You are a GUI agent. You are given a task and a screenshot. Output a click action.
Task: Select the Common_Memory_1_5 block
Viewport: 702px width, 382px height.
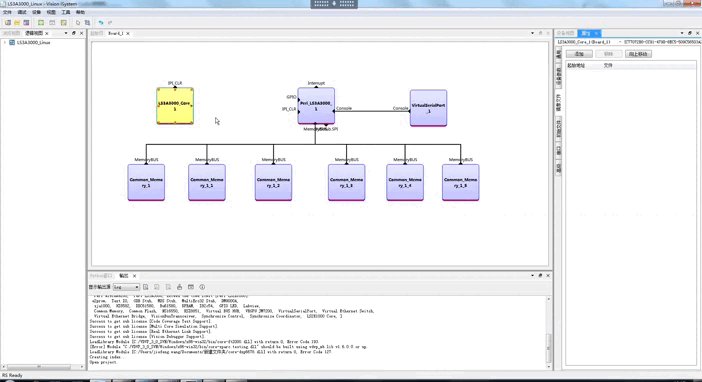[x=461, y=182]
